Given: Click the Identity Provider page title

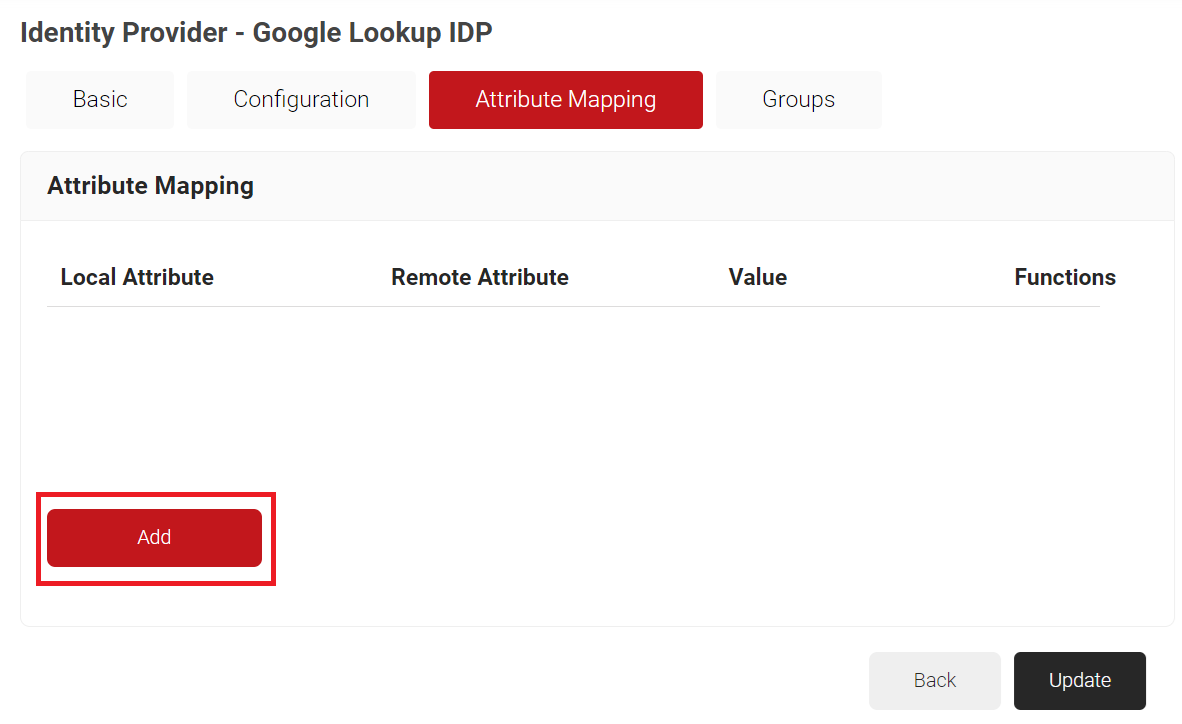Looking at the screenshot, I should coord(124,33).
